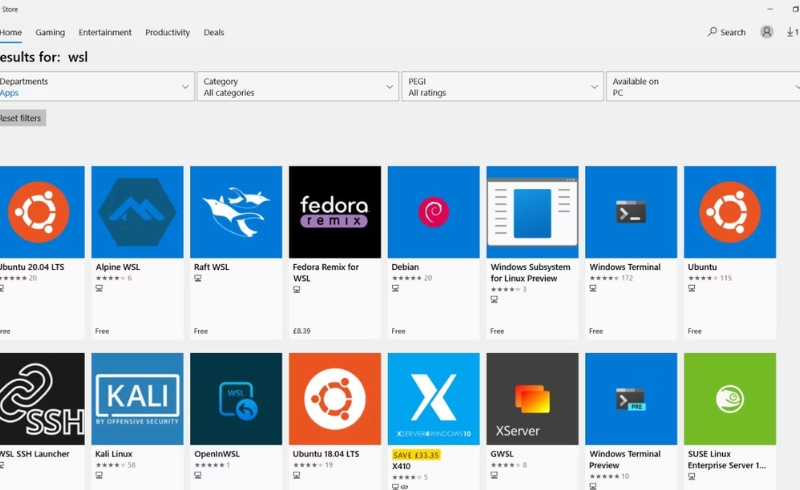Open the Debian swirl icon
The height and width of the screenshot is (490, 800).
(x=434, y=212)
